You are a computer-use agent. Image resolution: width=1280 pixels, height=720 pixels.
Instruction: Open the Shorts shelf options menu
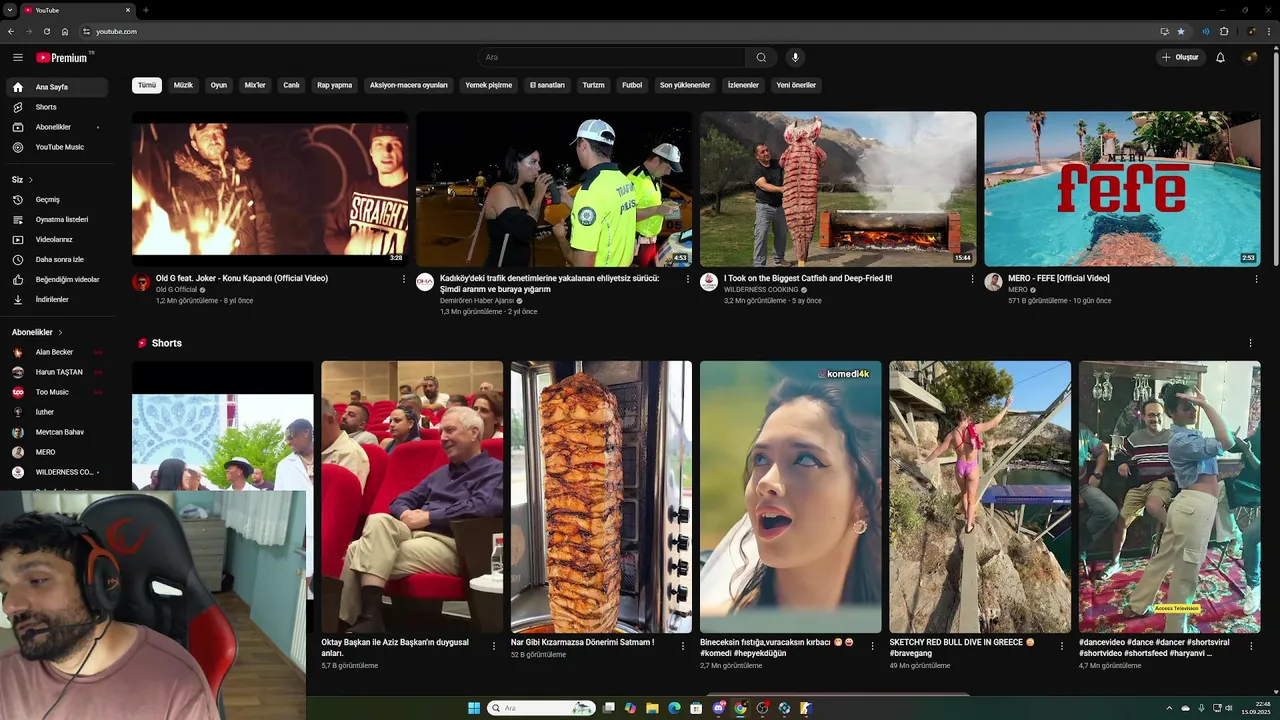1250,343
